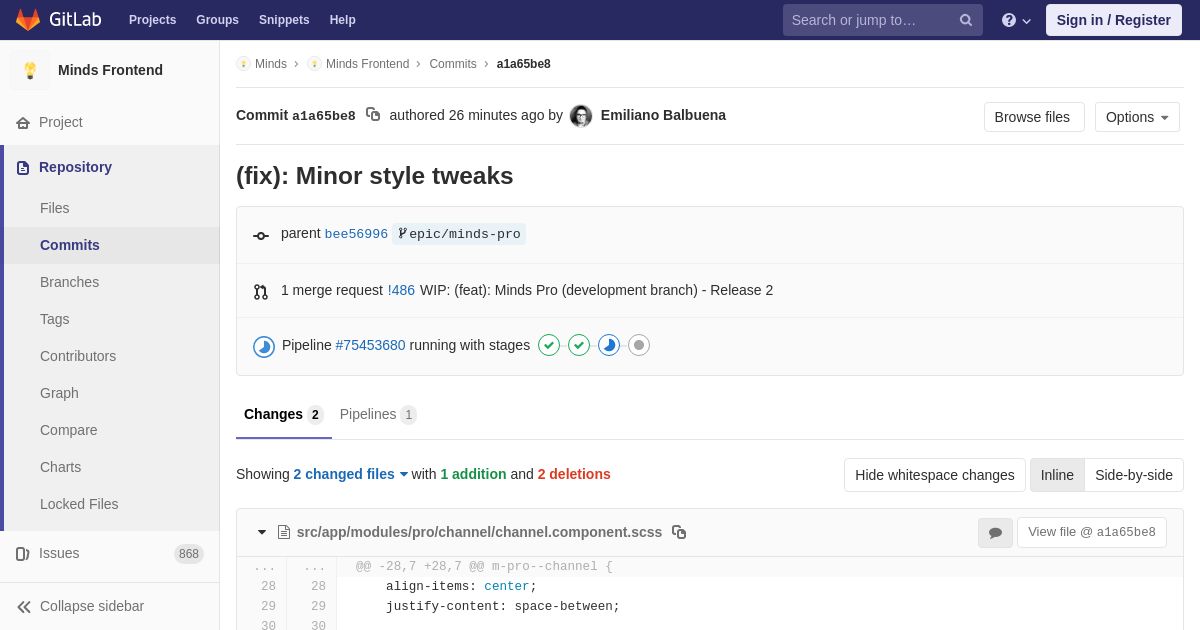The height and width of the screenshot is (630, 1200).
Task: Click the Minds breadcrumb link
Action: tap(271, 64)
